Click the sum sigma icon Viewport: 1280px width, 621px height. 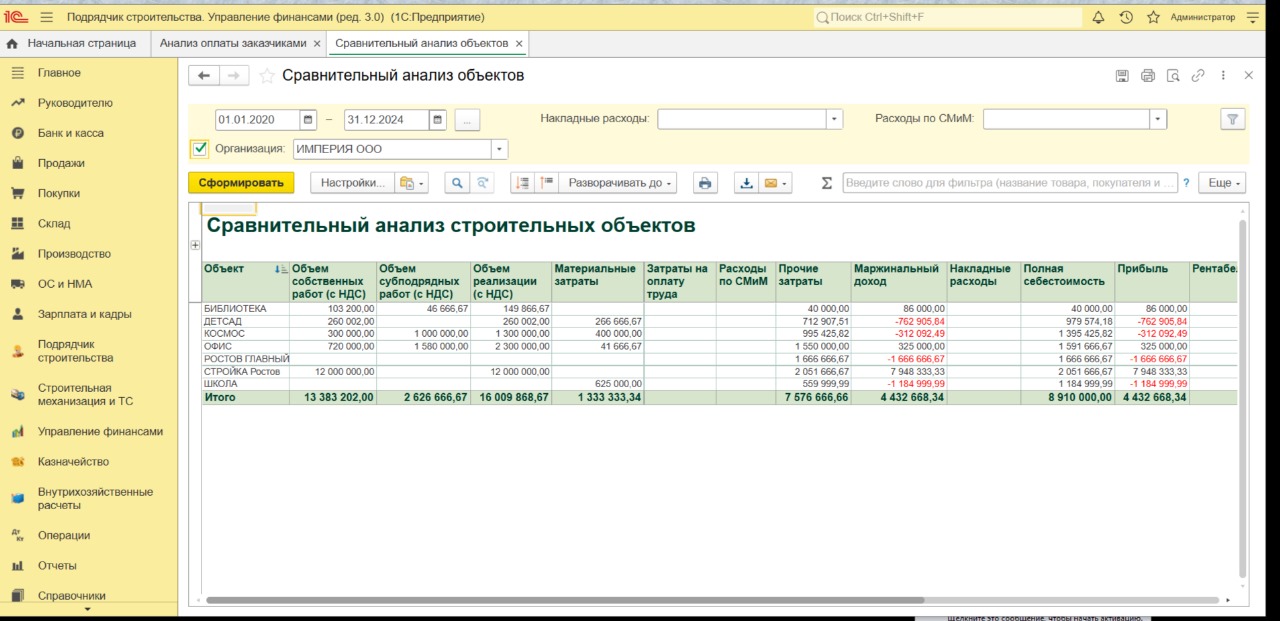(826, 183)
